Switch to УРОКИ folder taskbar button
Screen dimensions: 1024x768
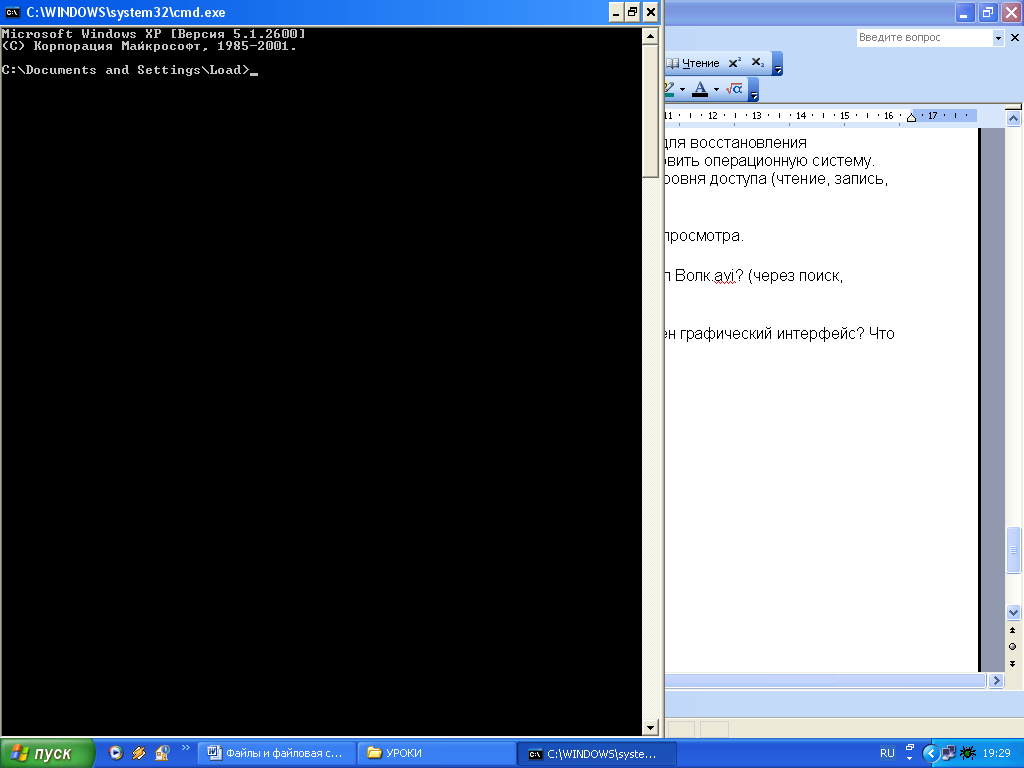click(x=436, y=753)
